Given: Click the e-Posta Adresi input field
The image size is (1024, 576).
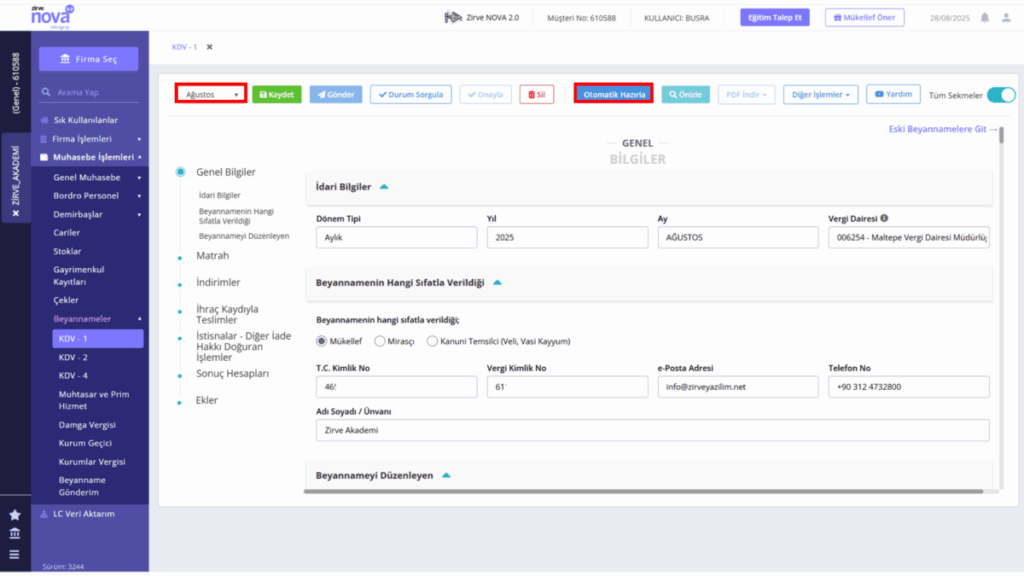Looking at the screenshot, I should point(738,387).
